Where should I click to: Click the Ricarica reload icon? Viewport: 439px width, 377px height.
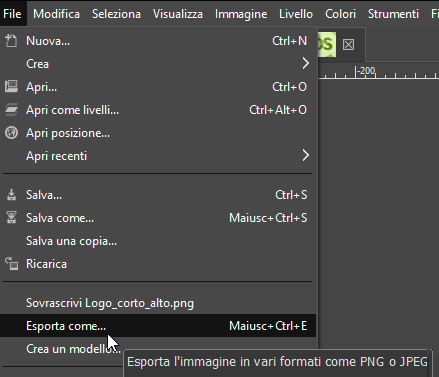pos(11,264)
